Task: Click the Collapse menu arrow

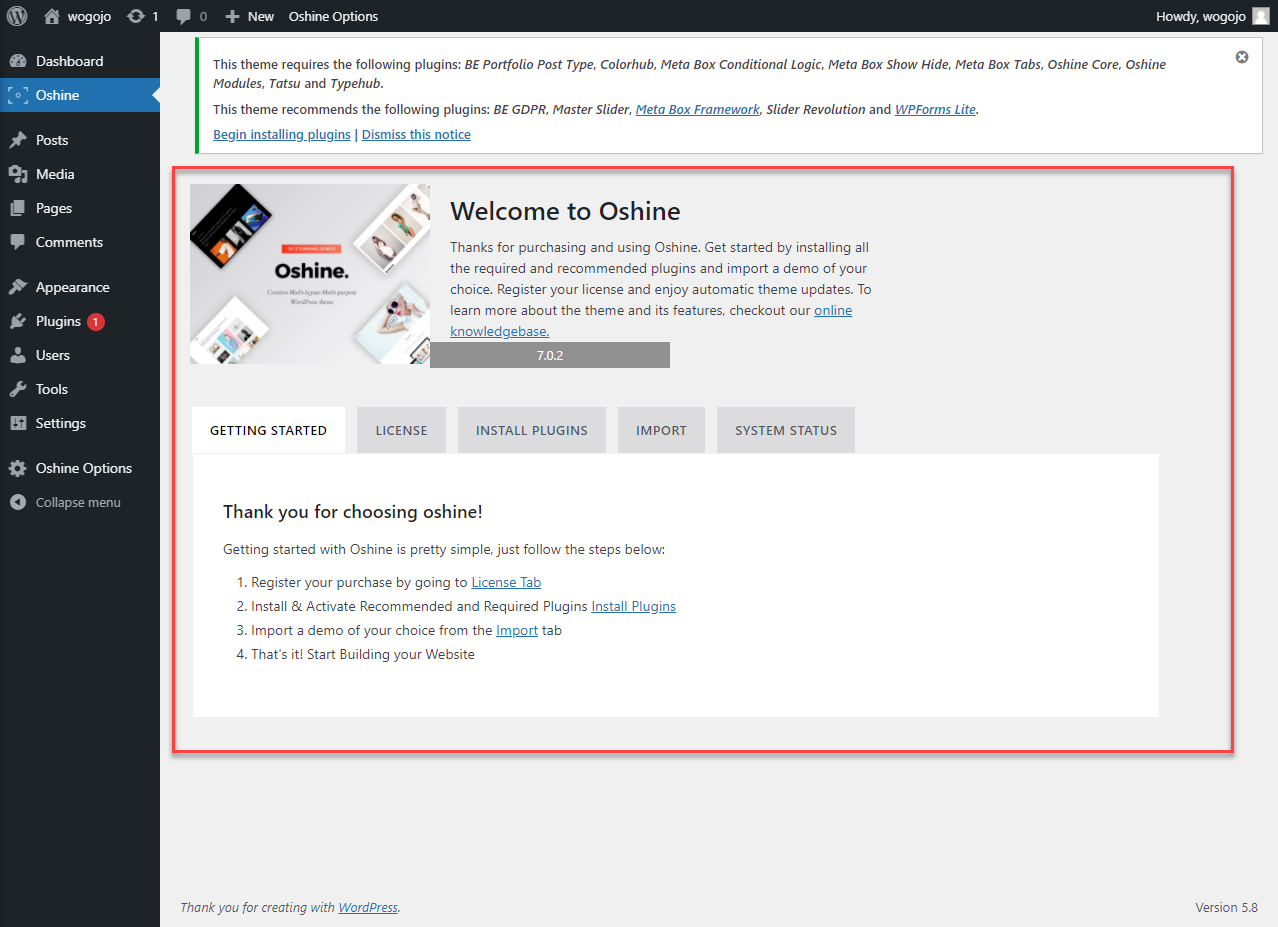Action: pyautogui.click(x=18, y=502)
